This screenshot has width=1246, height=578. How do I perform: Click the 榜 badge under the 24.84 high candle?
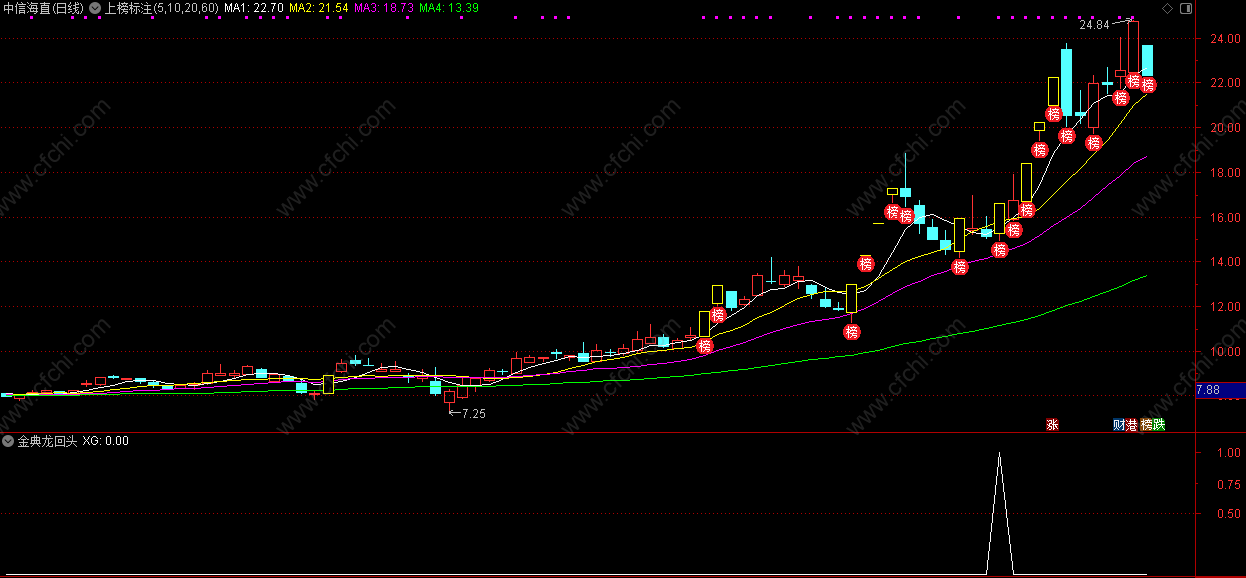tap(1134, 81)
